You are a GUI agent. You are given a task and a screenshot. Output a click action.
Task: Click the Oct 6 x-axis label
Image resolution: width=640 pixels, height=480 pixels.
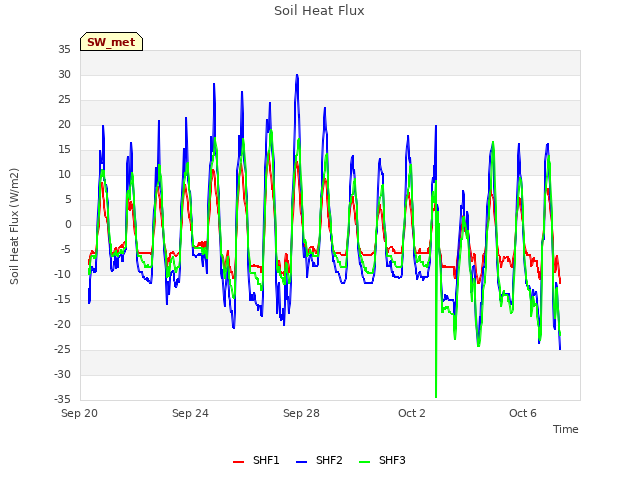point(523,413)
